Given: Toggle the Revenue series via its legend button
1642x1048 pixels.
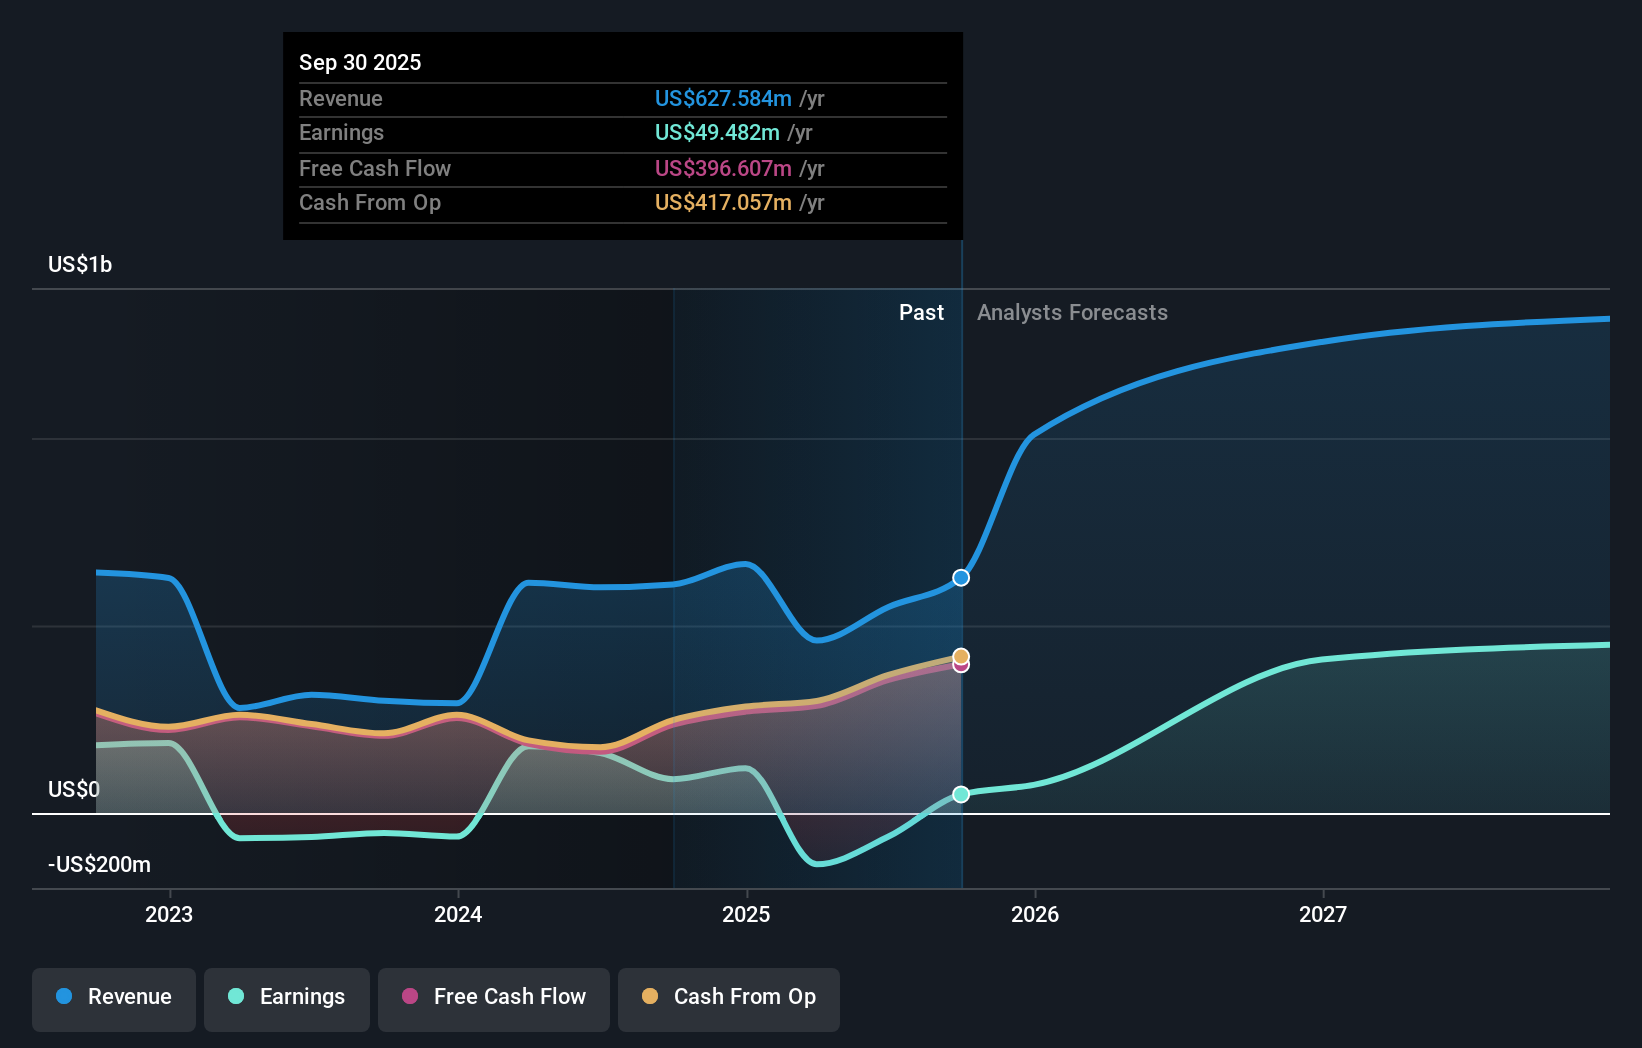Looking at the screenshot, I should [x=113, y=997].
